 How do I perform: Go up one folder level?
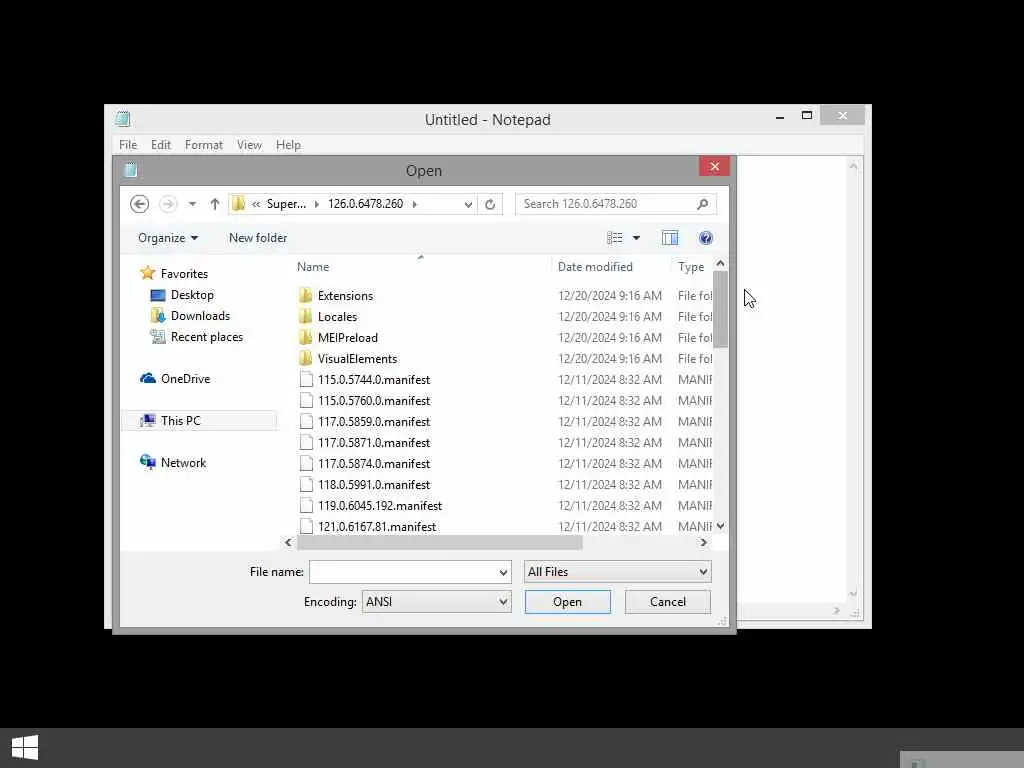215,204
